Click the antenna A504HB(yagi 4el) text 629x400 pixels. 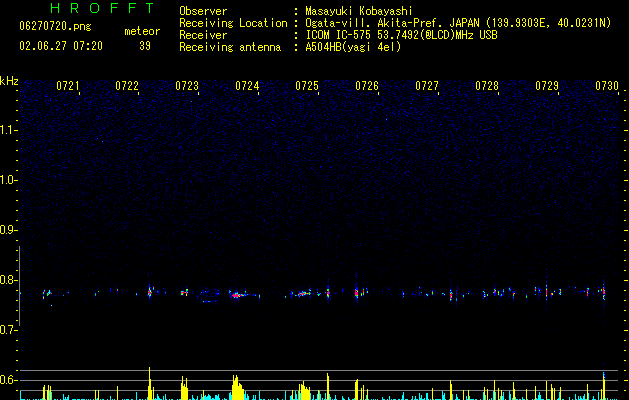pyautogui.click(x=353, y=47)
